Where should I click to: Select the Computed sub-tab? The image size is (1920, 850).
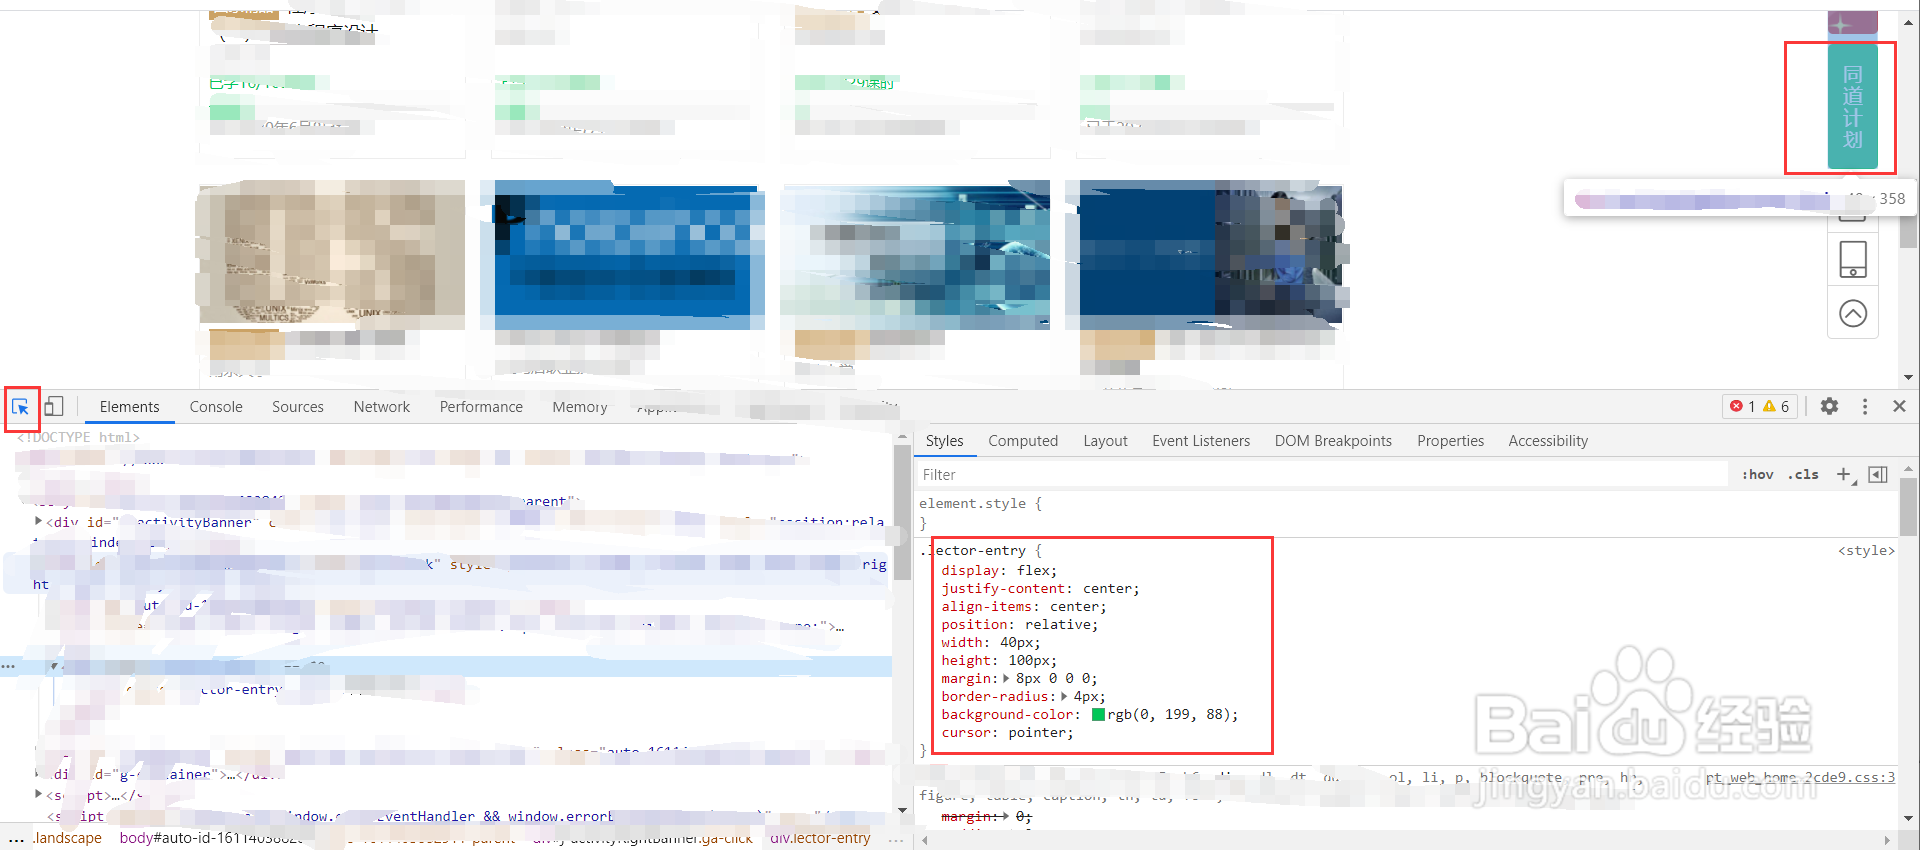coord(1023,441)
